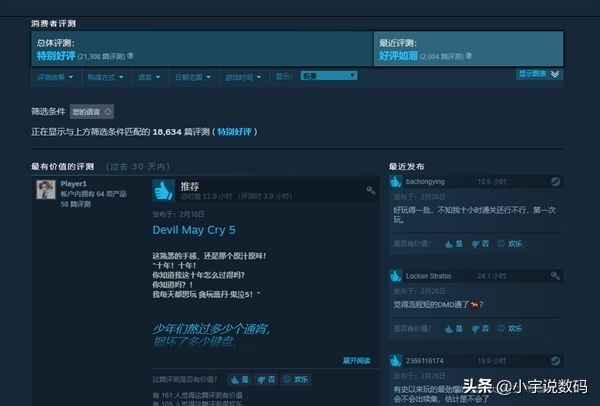Open the 语言 filter dropdown
Screen dimensions: 600x406
pos(149,77)
